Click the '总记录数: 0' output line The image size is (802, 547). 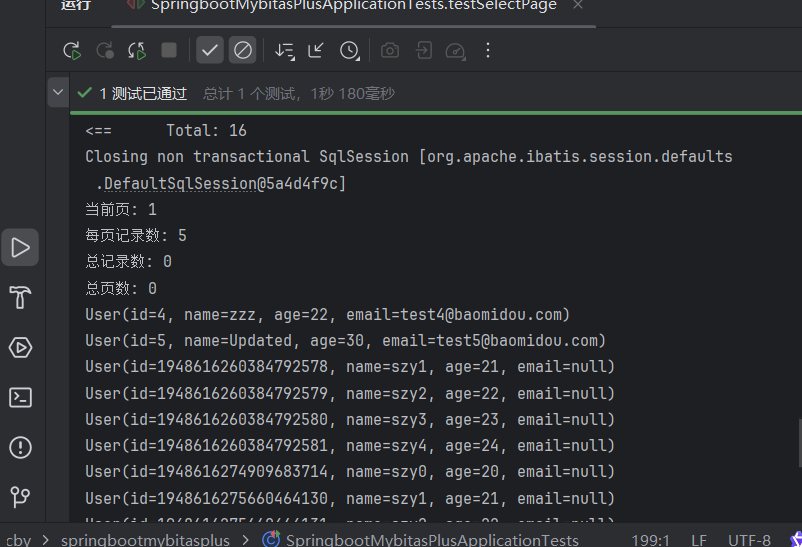pos(128,261)
